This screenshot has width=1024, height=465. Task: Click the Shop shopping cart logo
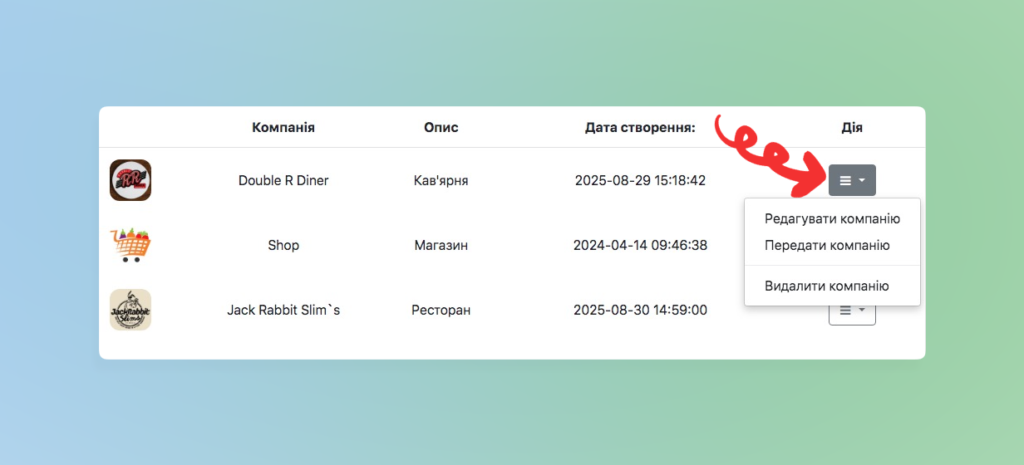point(130,245)
